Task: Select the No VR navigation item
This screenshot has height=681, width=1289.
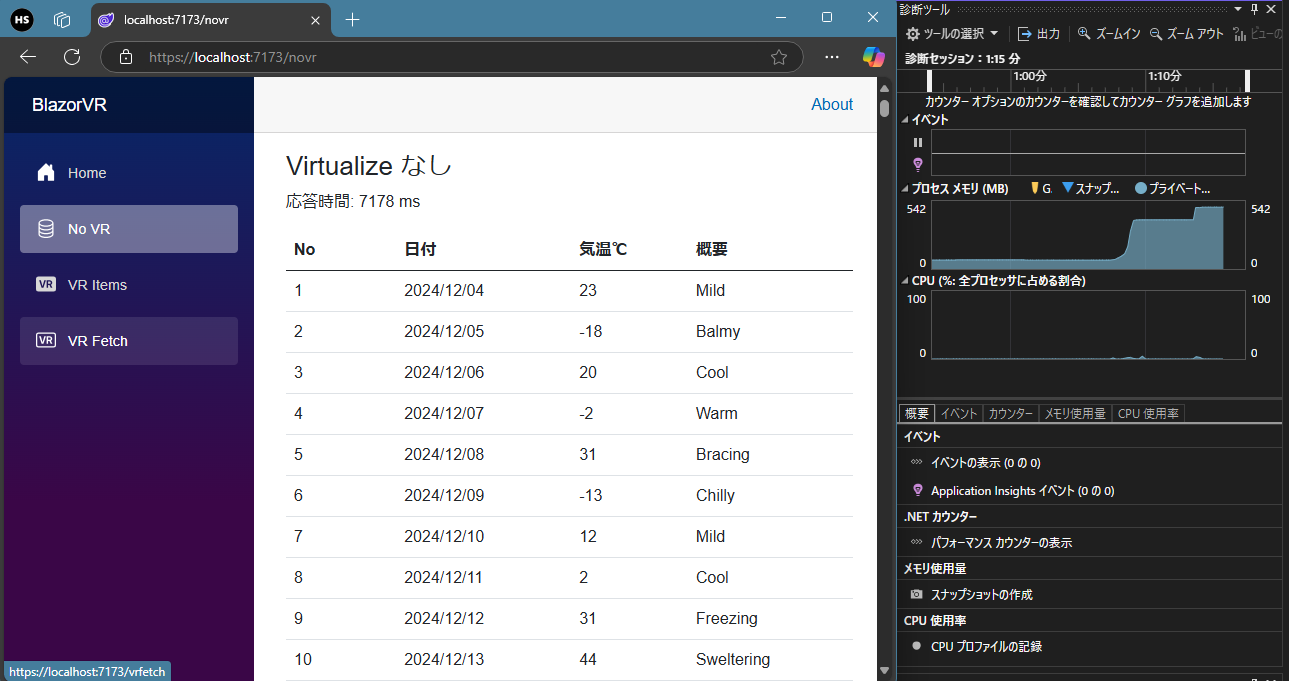Action: [x=129, y=229]
